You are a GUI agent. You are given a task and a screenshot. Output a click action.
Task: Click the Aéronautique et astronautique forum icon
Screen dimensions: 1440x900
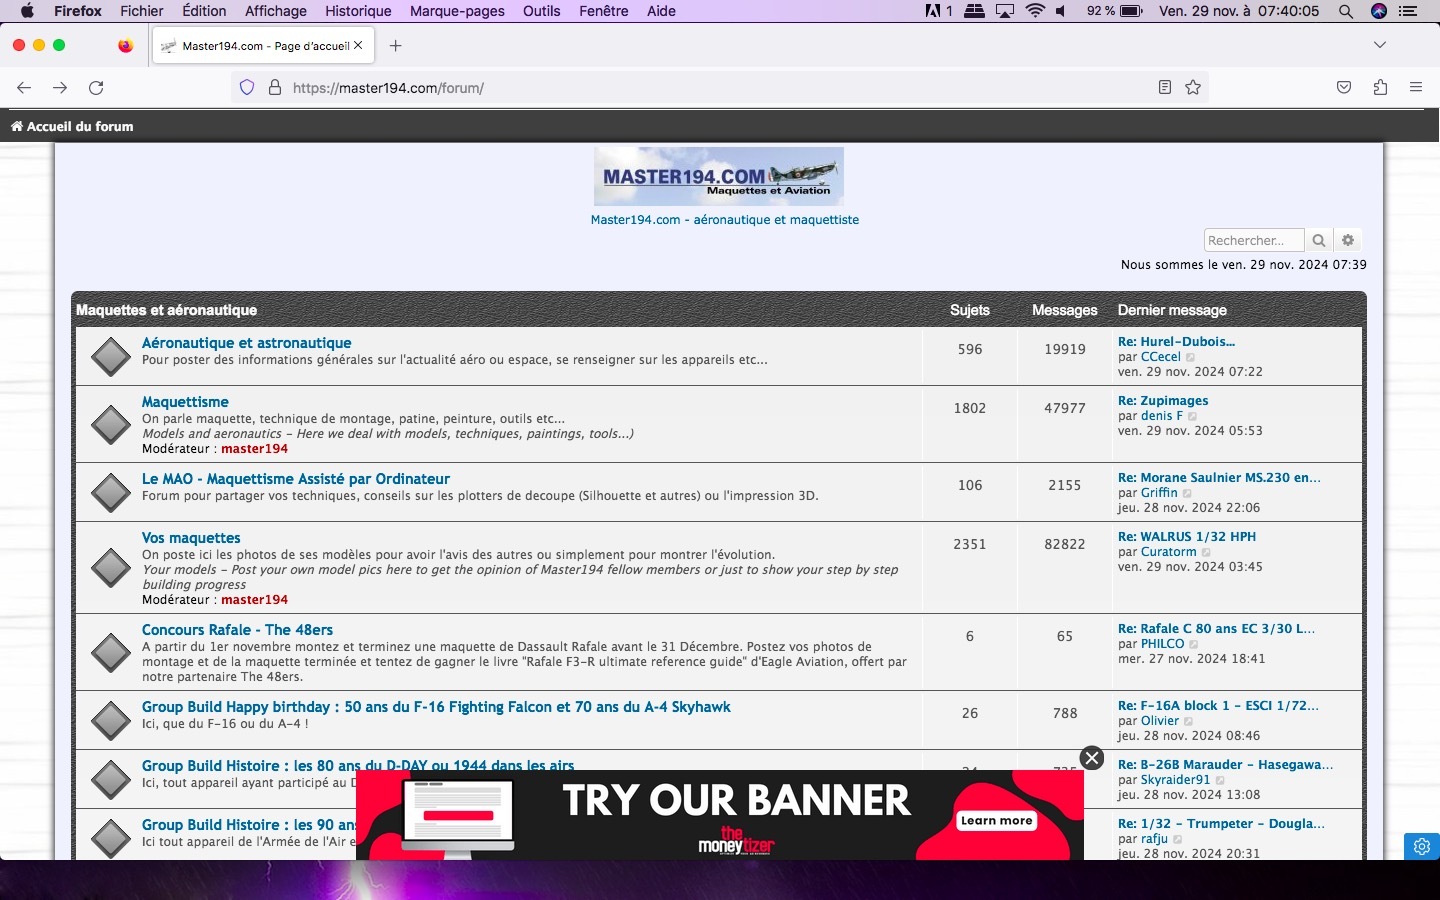coord(110,357)
